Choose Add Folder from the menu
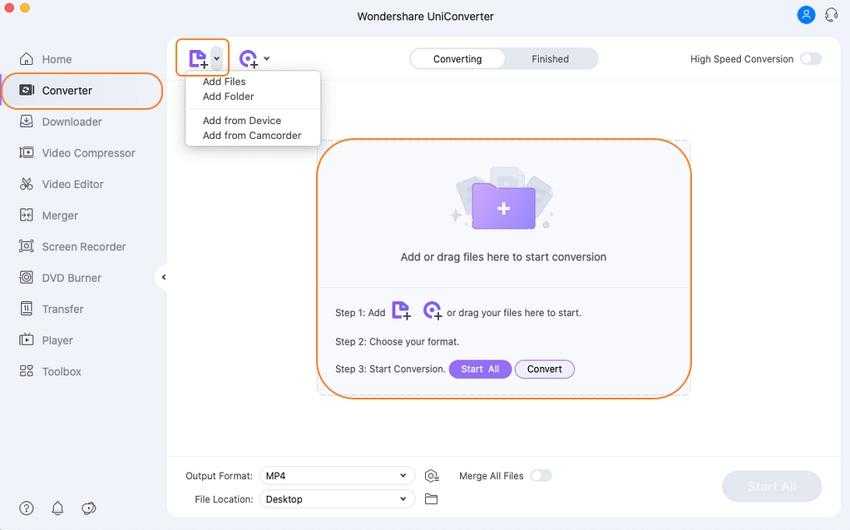Image resolution: width=850 pixels, height=530 pixels. [x=228, y=97]
